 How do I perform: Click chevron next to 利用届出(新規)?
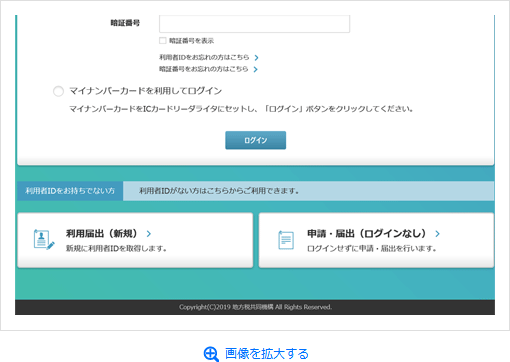(x=149, y=234)
